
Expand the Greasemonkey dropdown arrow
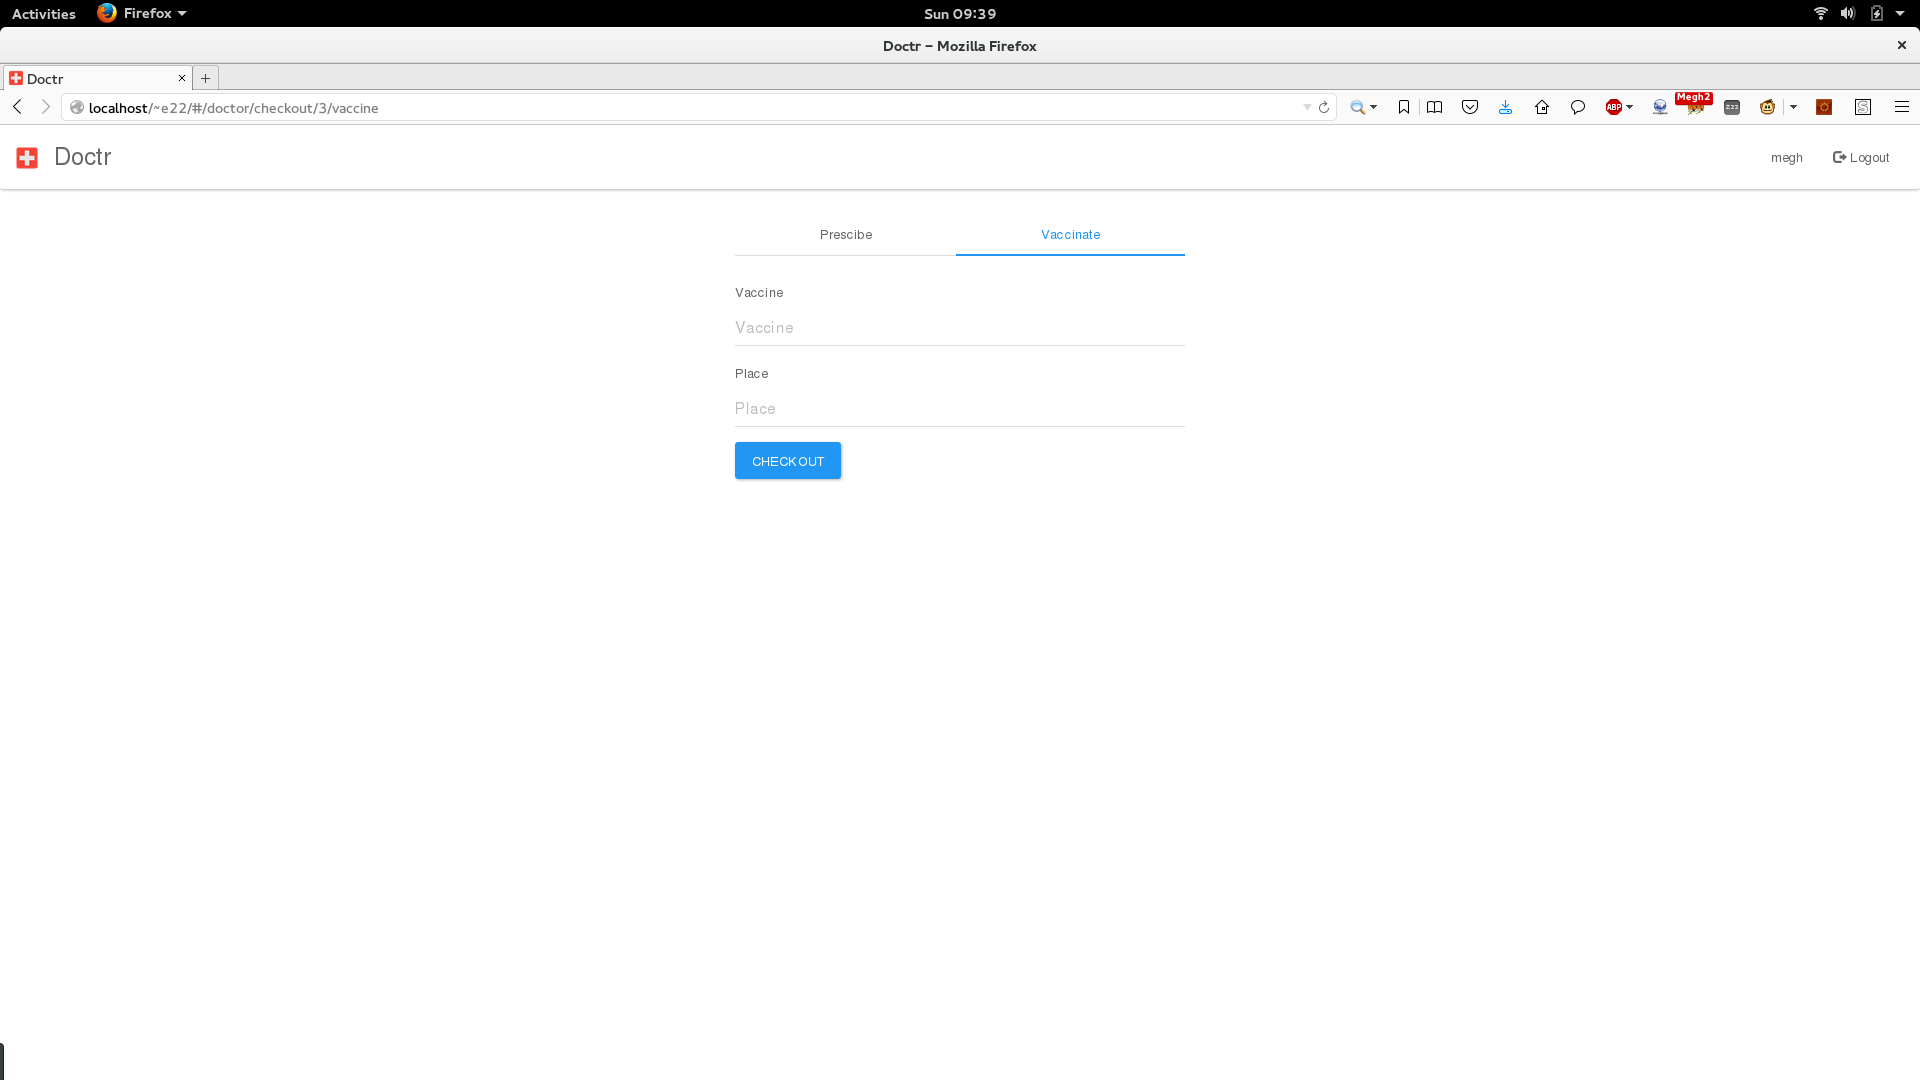[1794, 107]
